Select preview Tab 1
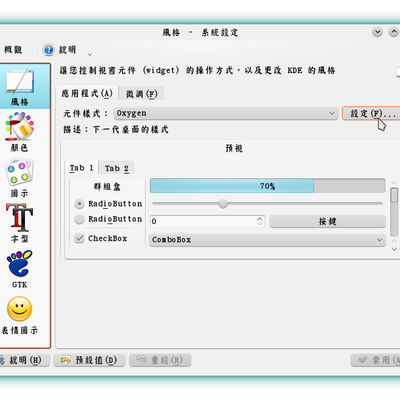This screenshot has width=400, height=400. pyautogui.click(x=82, y=168)
